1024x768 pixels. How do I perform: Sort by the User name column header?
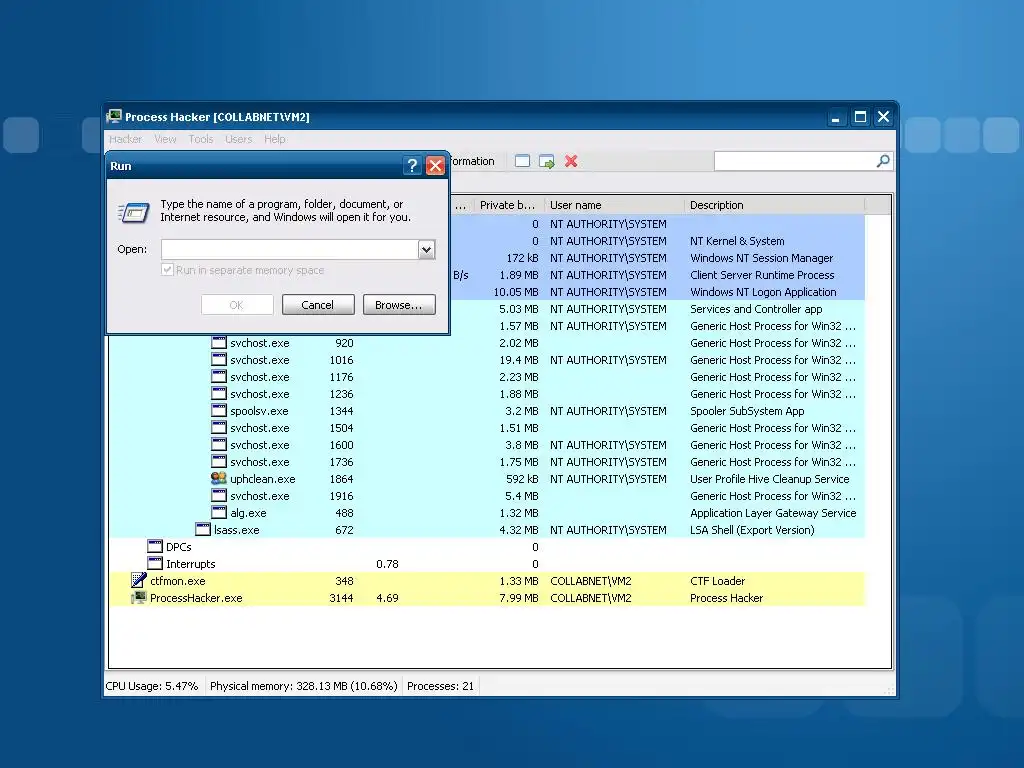click(x=614, y=205)
